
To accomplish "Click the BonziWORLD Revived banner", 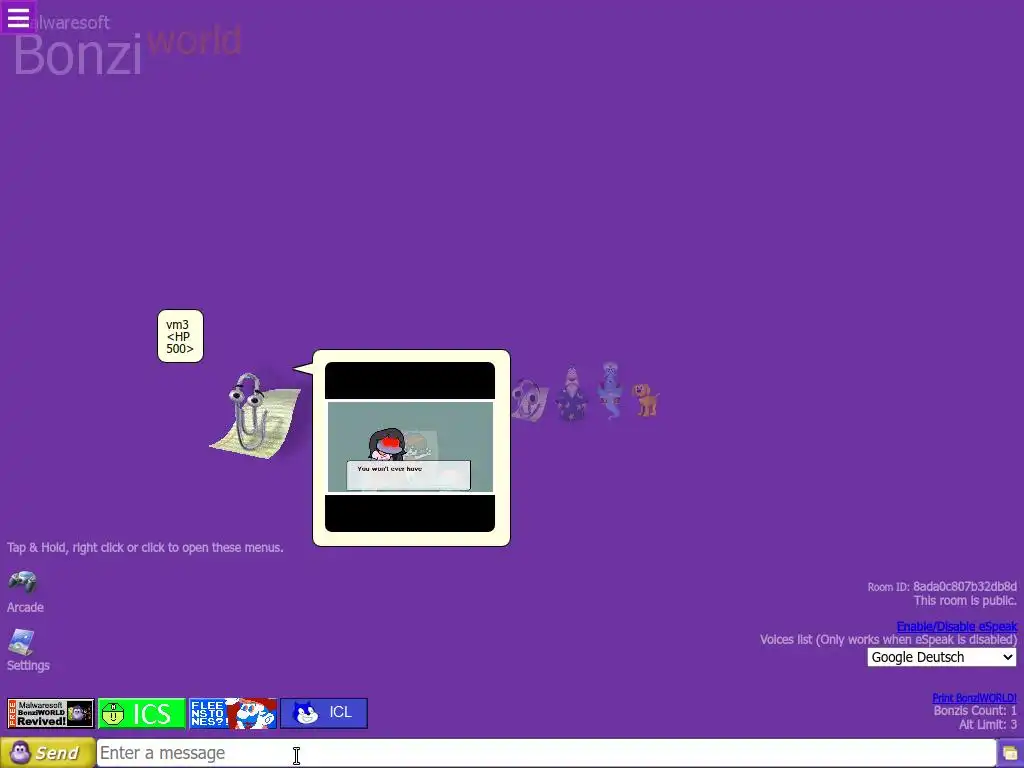I will click(51, 713).
